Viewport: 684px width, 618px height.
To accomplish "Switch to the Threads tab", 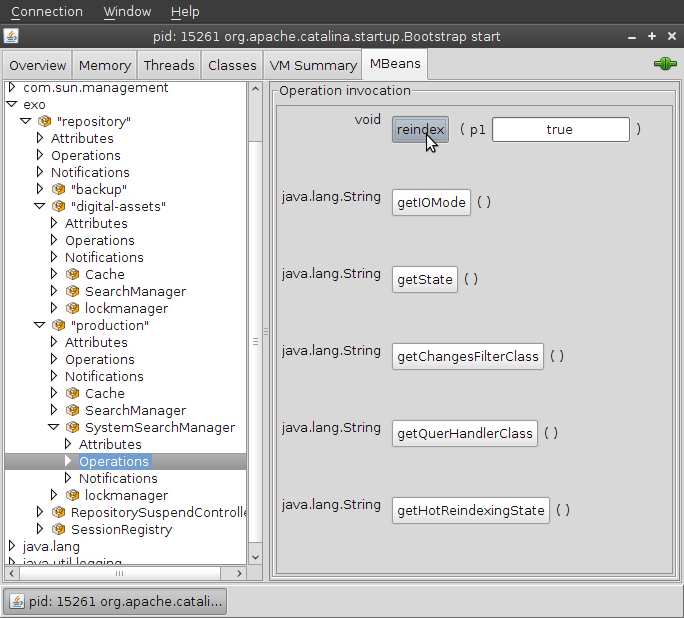I will (169, 65).
